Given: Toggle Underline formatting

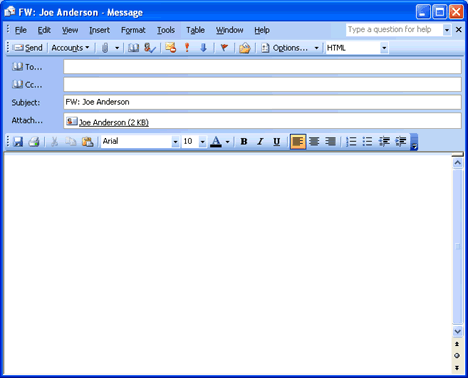Looking at the screenshot, I should (276, 142).
